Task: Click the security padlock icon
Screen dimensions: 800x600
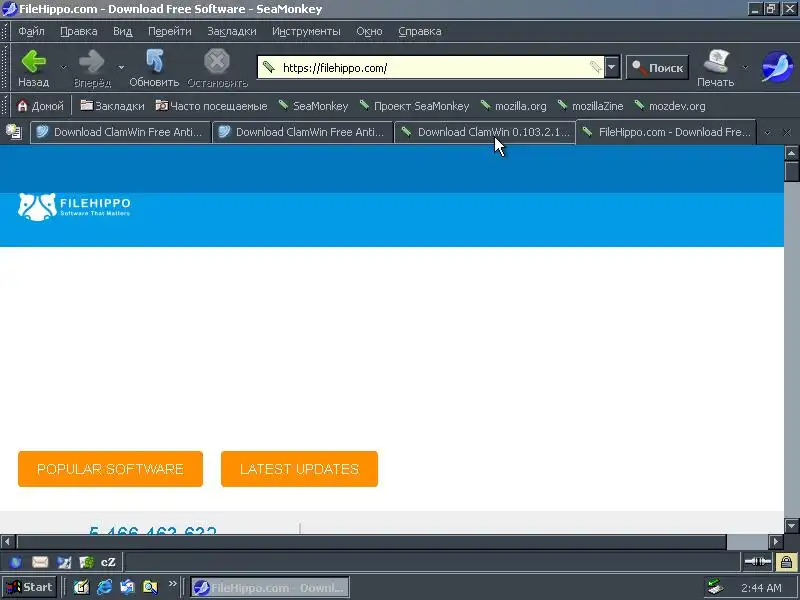Action: (786, 562)
